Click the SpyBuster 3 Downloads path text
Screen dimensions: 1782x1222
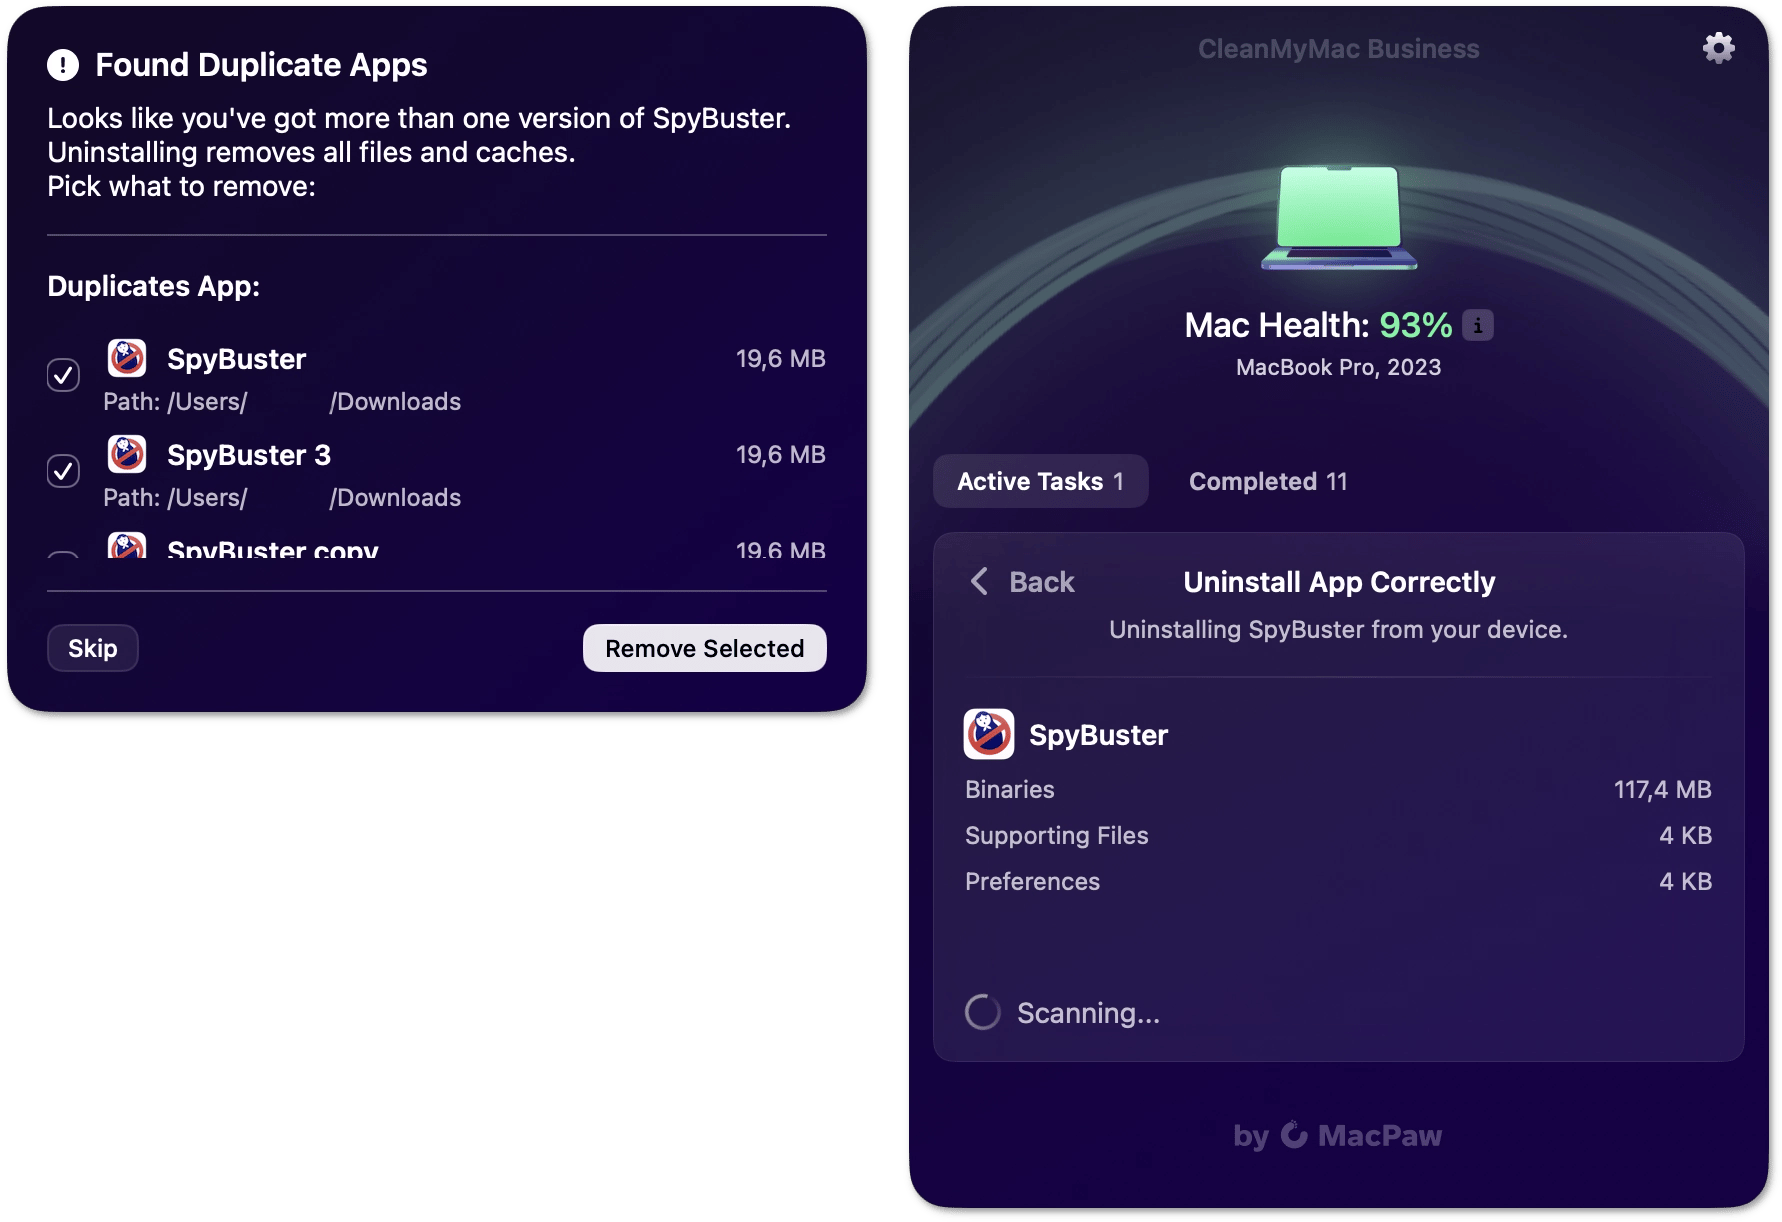pyautogui.click(x=282, y=497)
